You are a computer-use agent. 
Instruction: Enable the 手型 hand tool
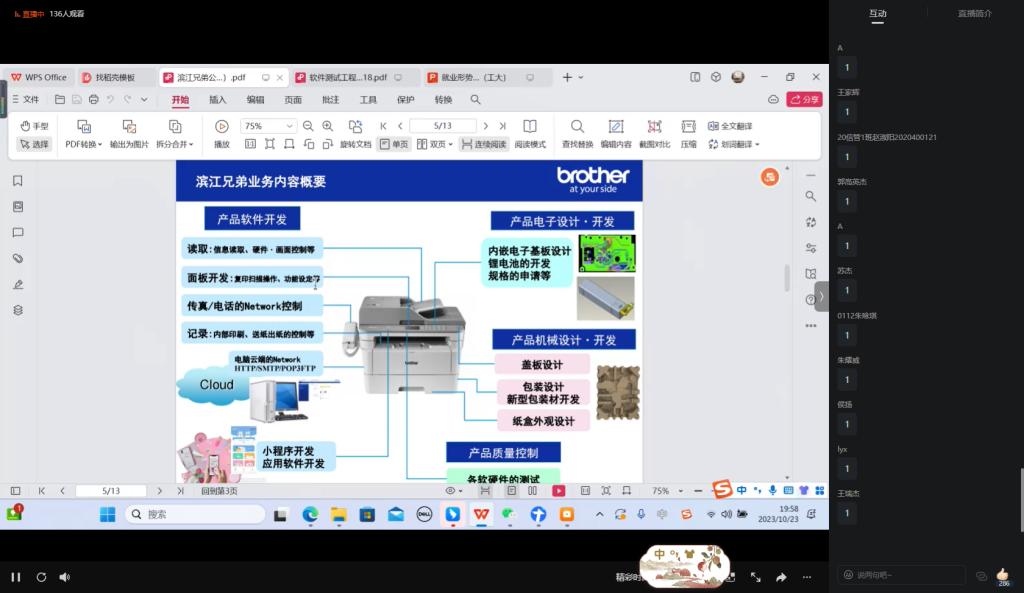34,126
